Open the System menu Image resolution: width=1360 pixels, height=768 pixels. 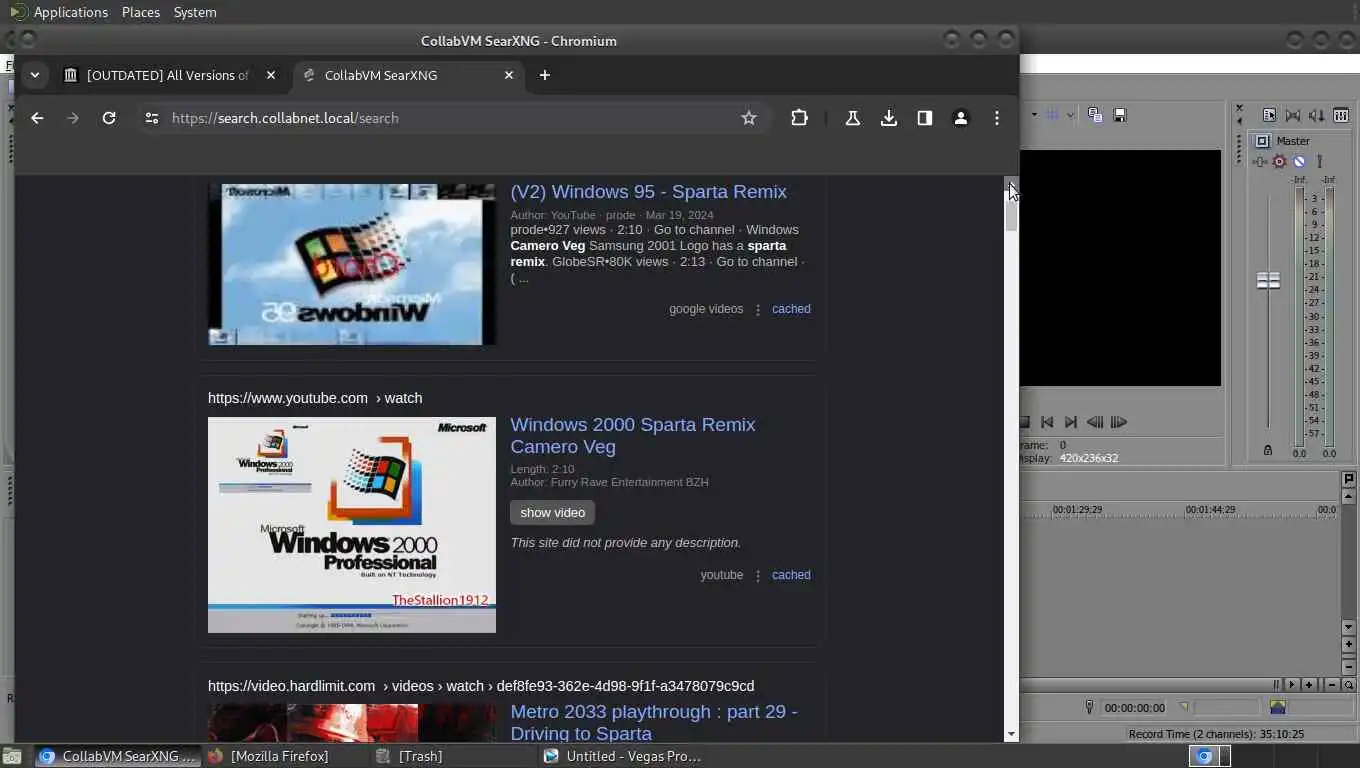coord(195,12)
